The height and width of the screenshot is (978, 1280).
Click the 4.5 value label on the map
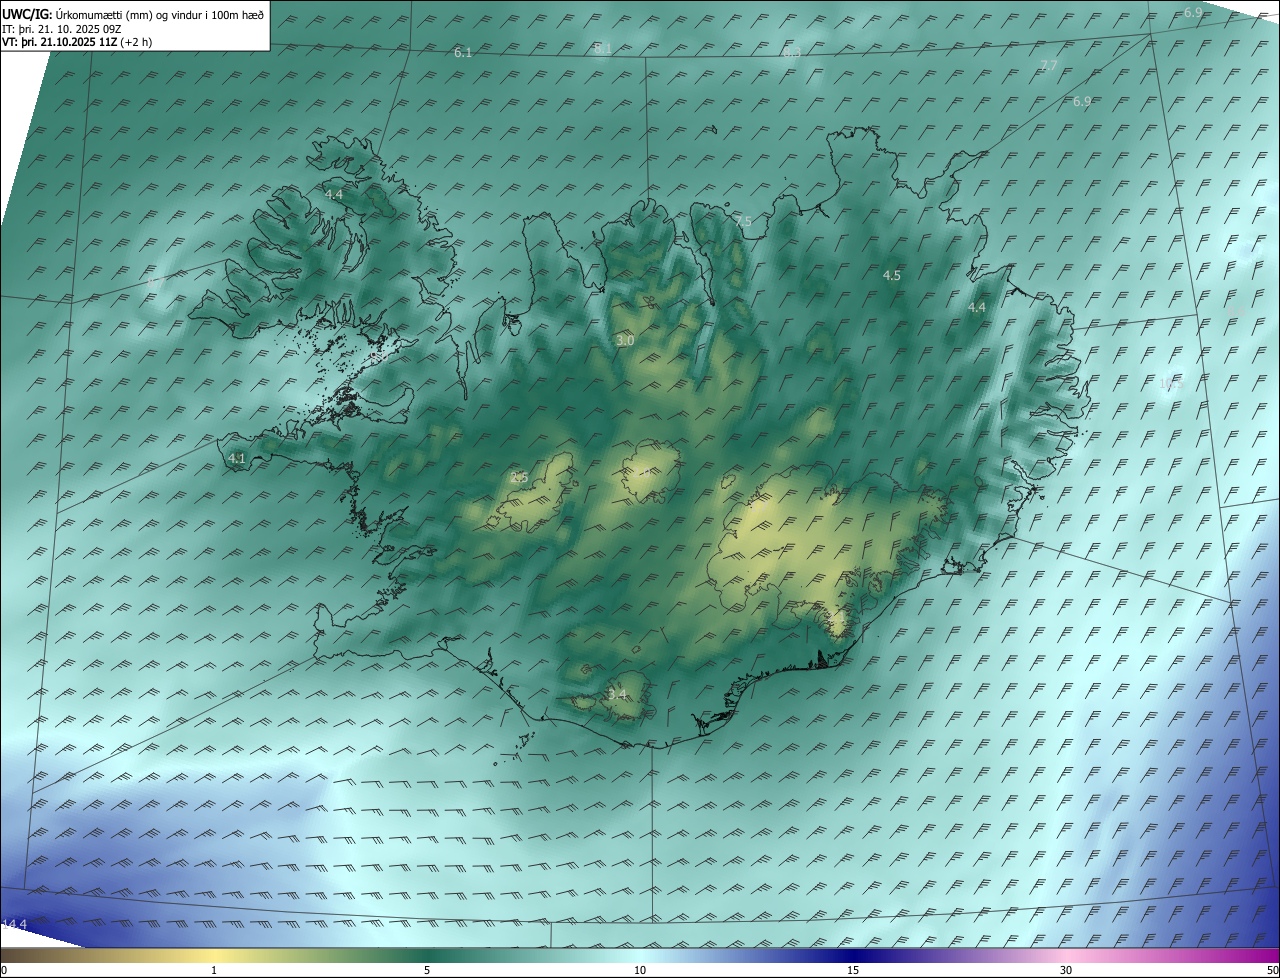click(892, 275)
